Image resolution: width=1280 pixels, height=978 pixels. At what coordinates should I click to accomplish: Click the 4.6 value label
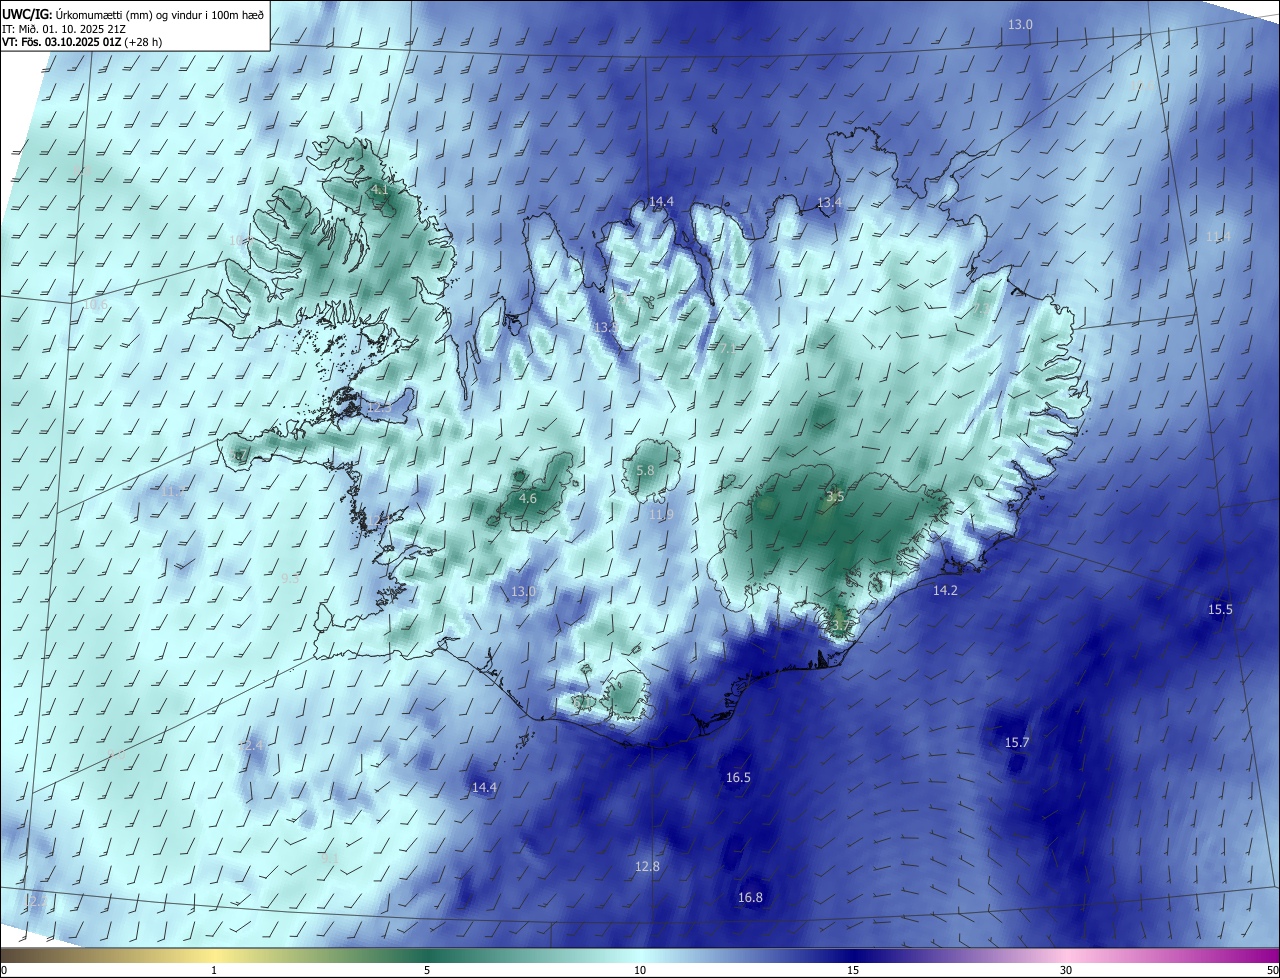528,498
